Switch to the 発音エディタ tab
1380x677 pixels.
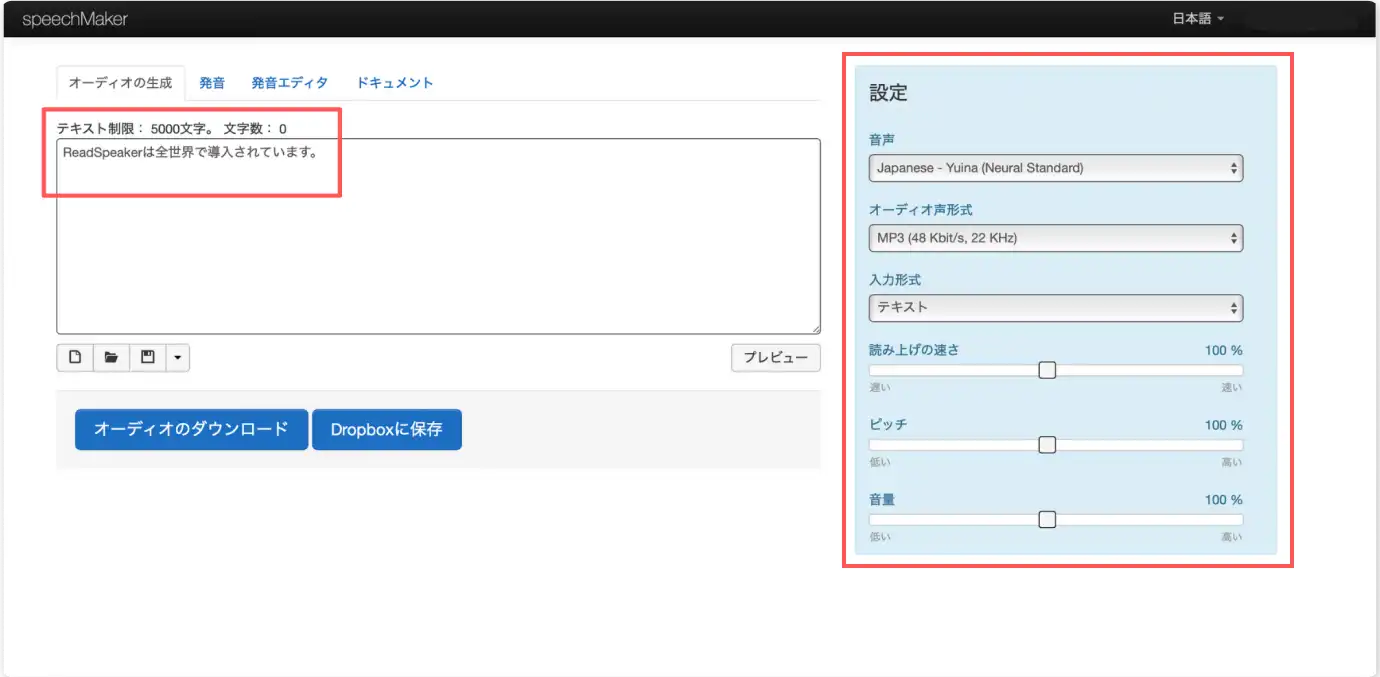pyautogui.click(x=290, y=83)
